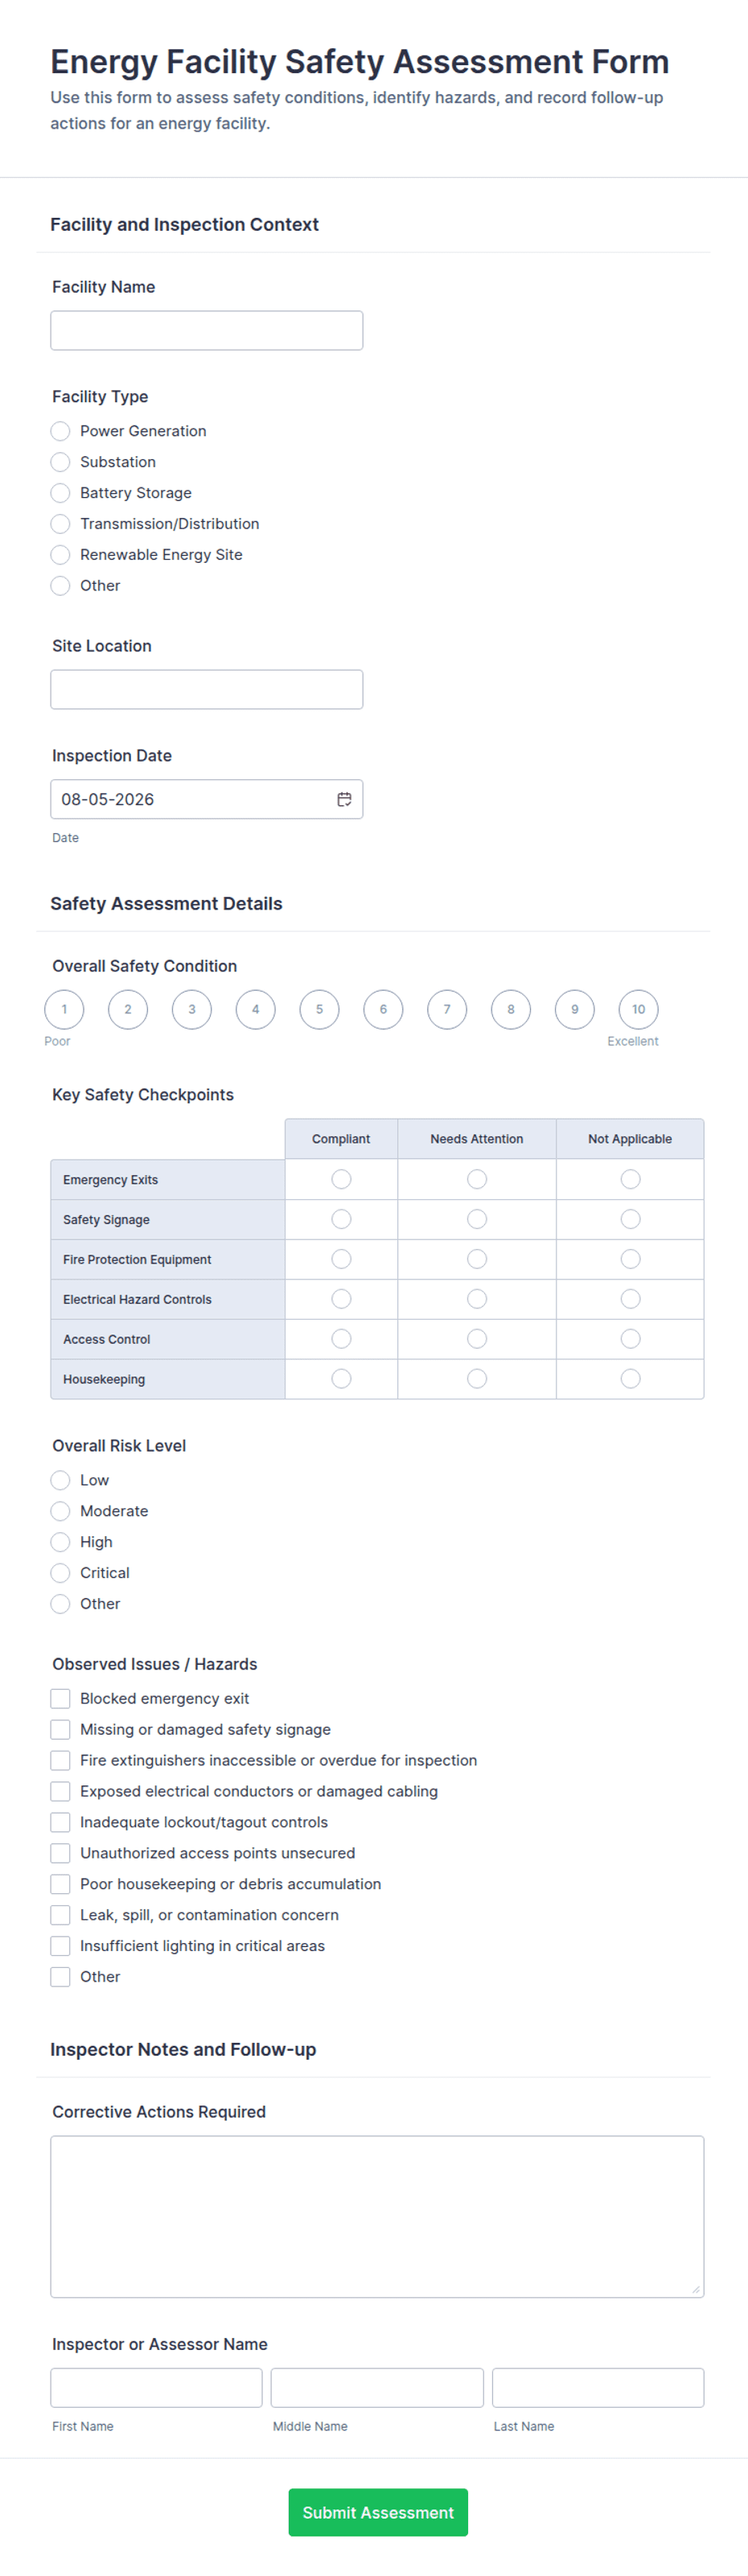Set Housekeeping to Not Applicable
748x2576 pixels.
coord(630,1379)
